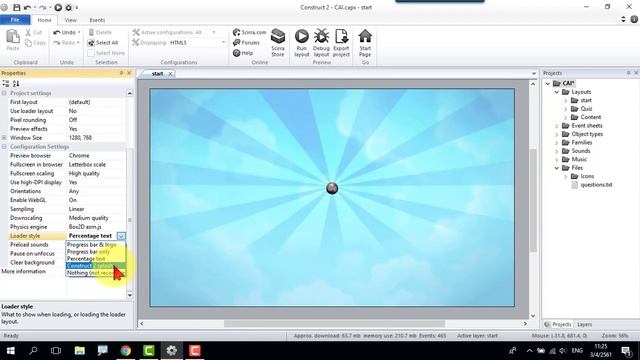The width and height of the screenshot is (640, 360).
Task: Open the Redo dropdown arrow in ribbon
Action: pyautogui.click(x=78, y=42)
